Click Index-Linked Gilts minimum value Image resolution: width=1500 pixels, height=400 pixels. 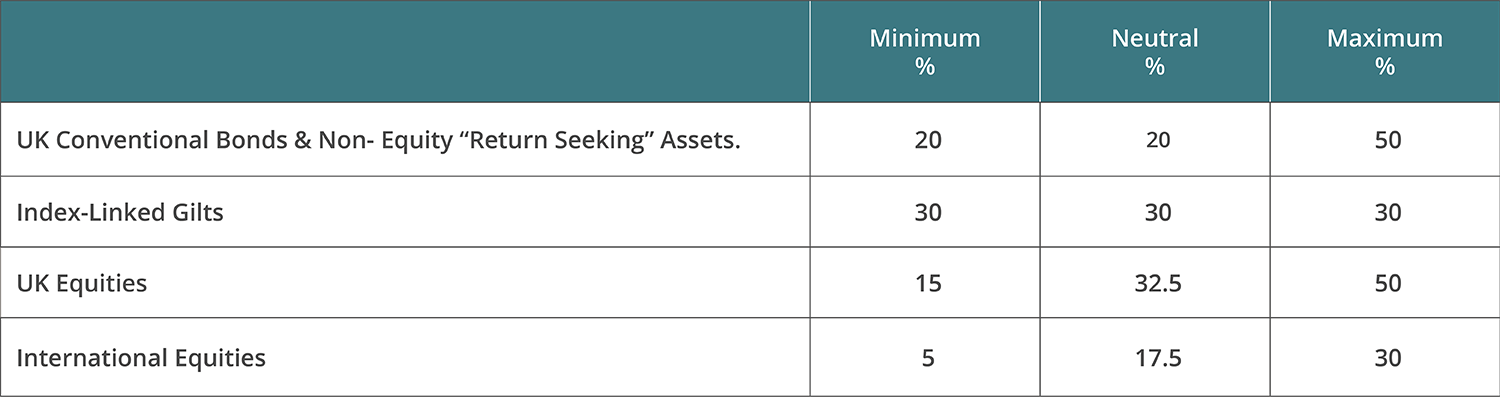click(928, 212)
